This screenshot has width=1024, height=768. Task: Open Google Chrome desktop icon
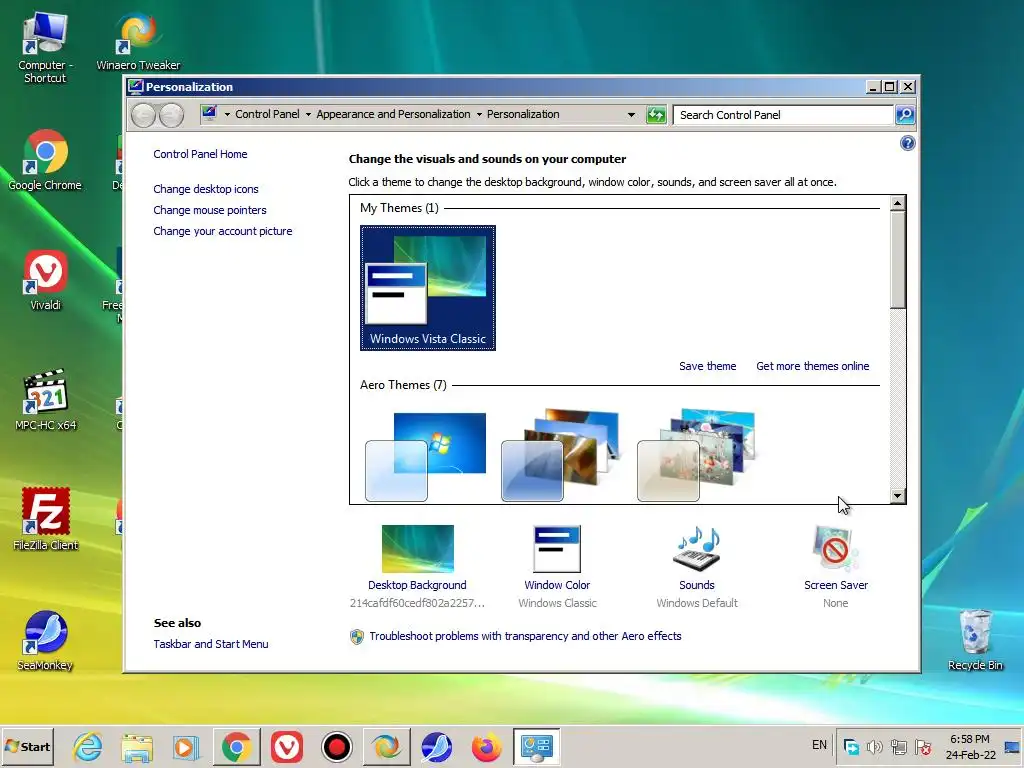click(x=44, y=161)
